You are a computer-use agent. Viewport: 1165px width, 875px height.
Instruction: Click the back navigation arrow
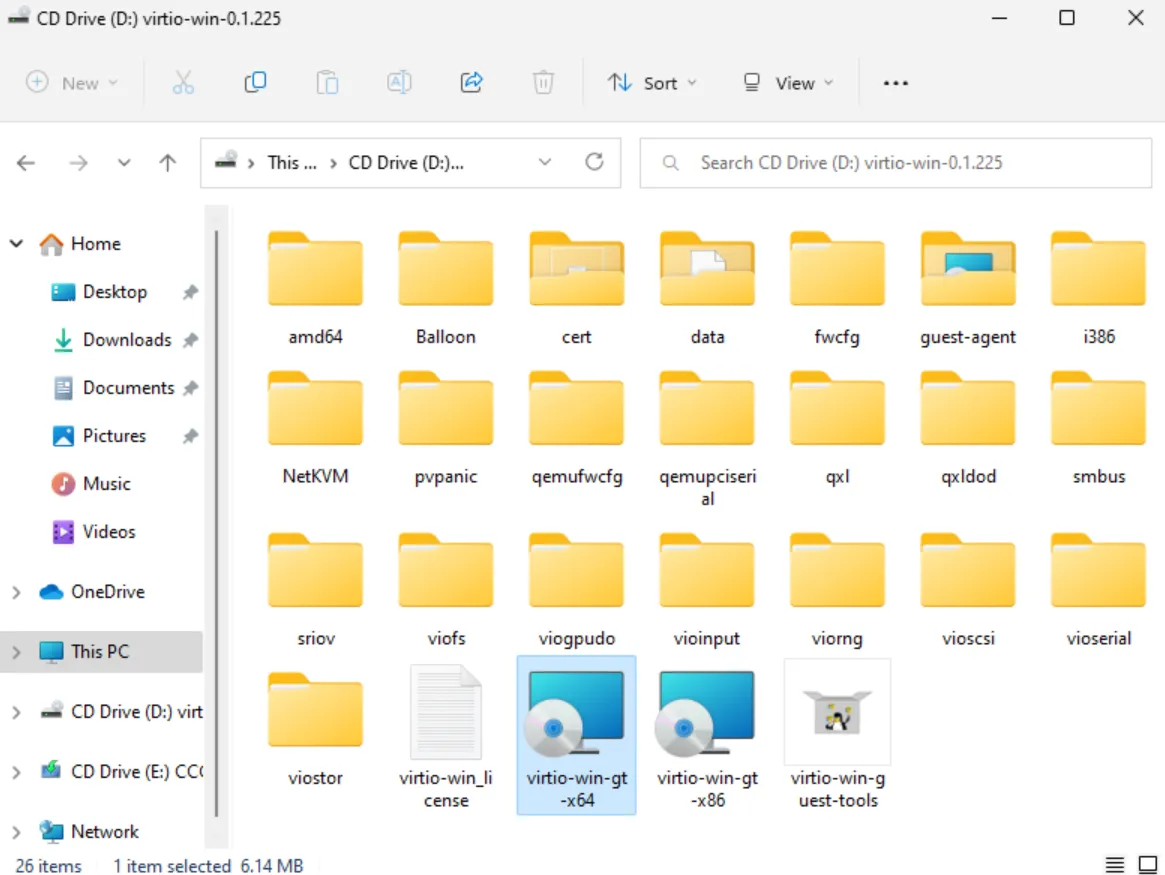tap(25, 162)
